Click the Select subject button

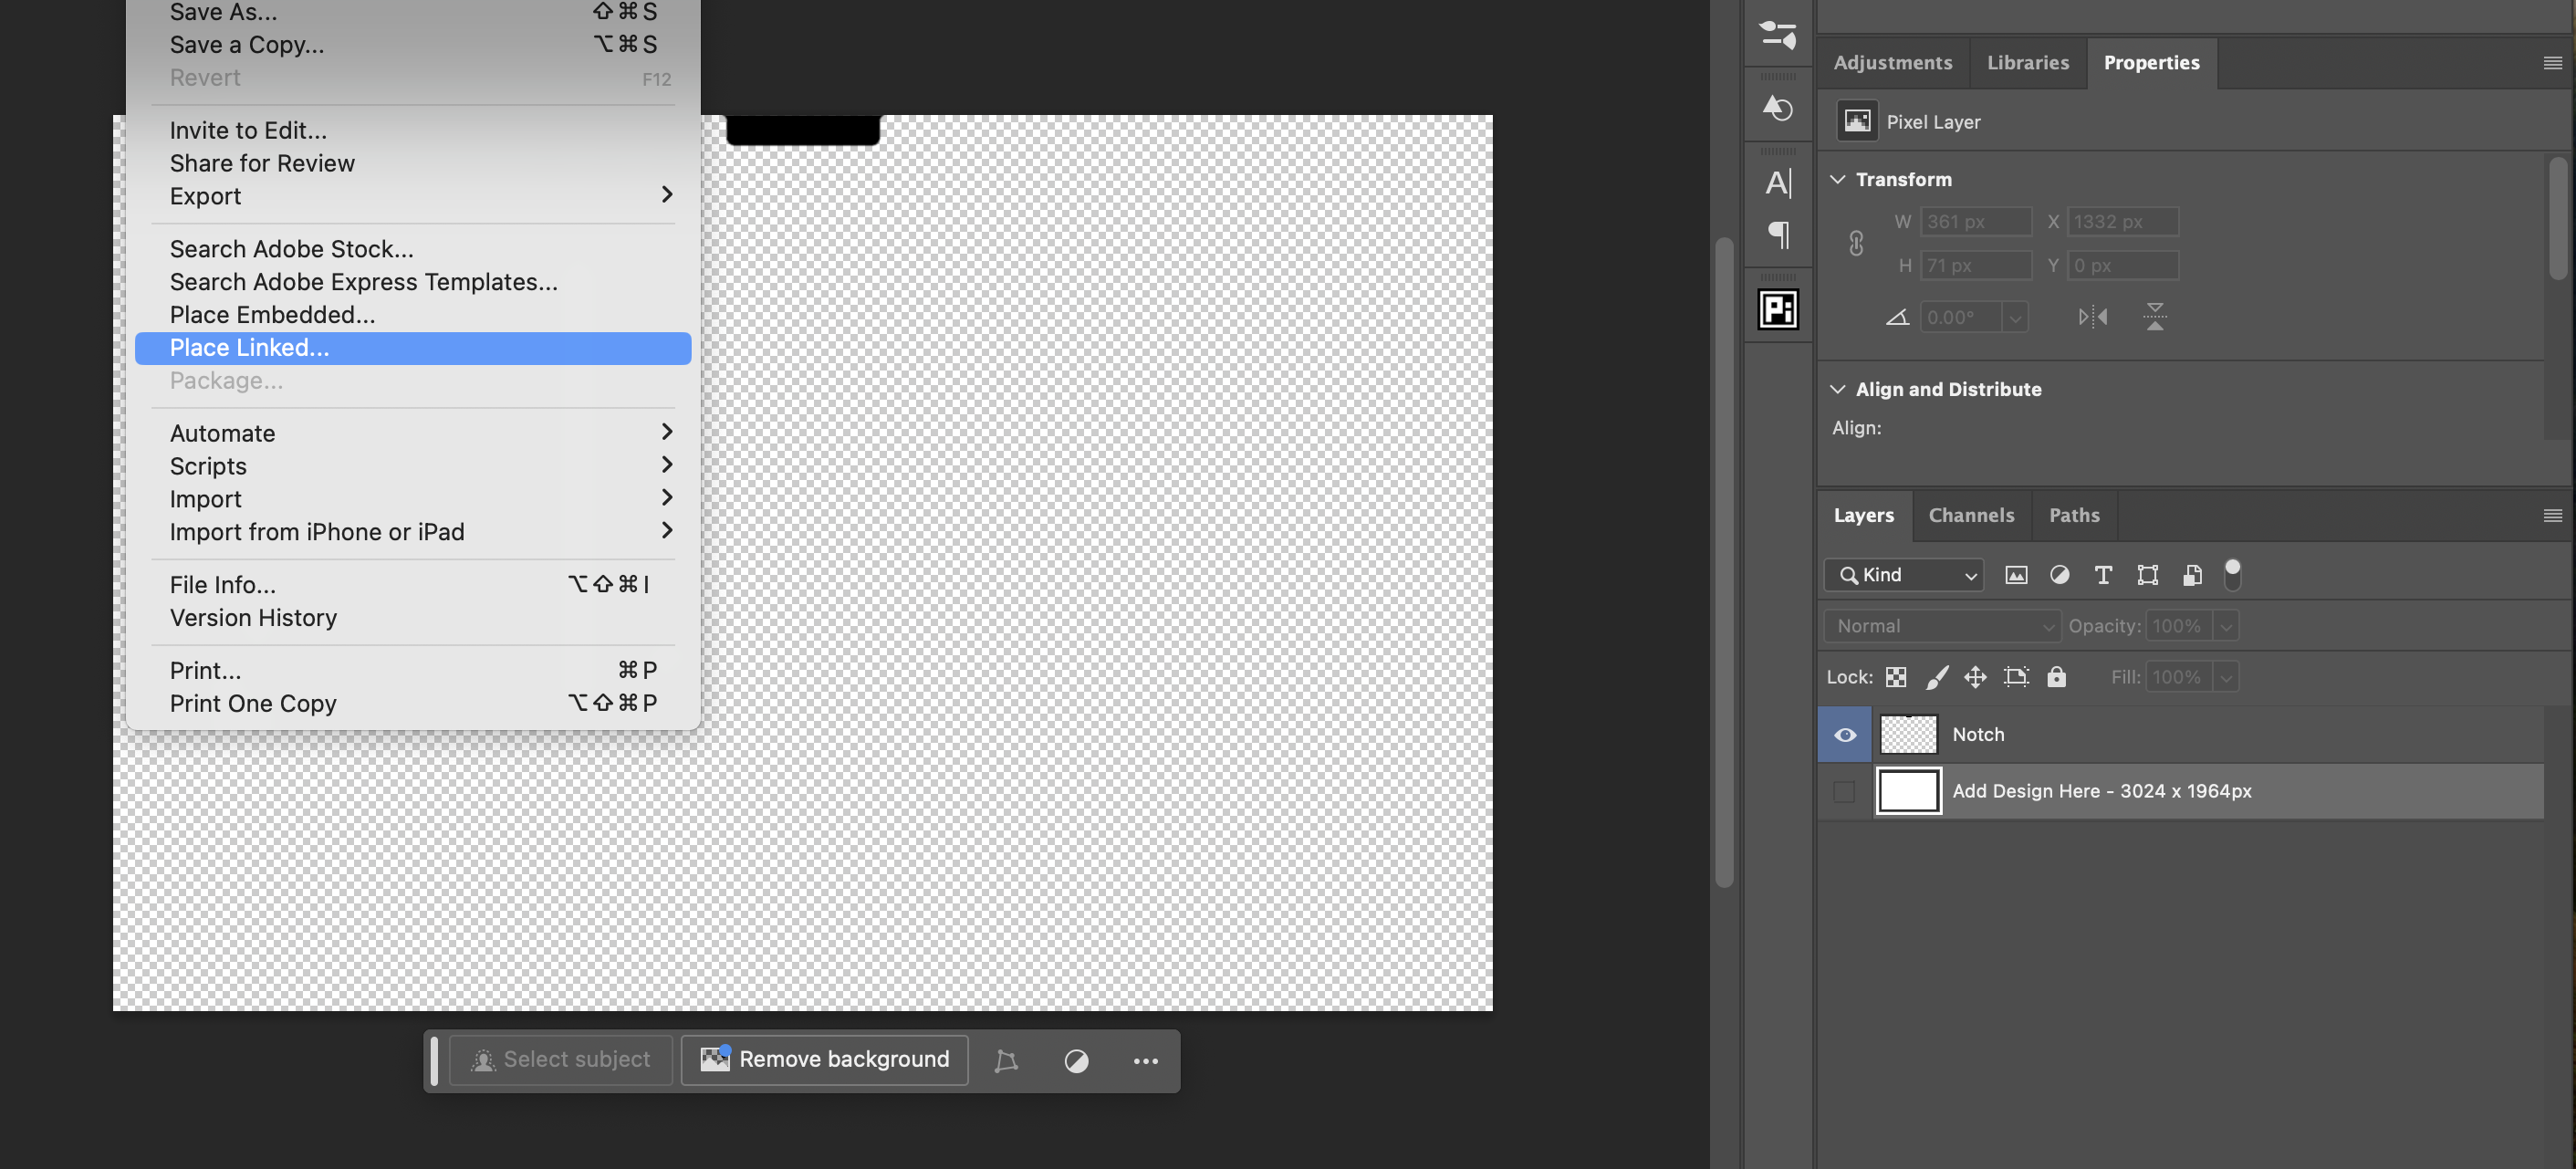pyautogui.click(x=561, y=1059)
